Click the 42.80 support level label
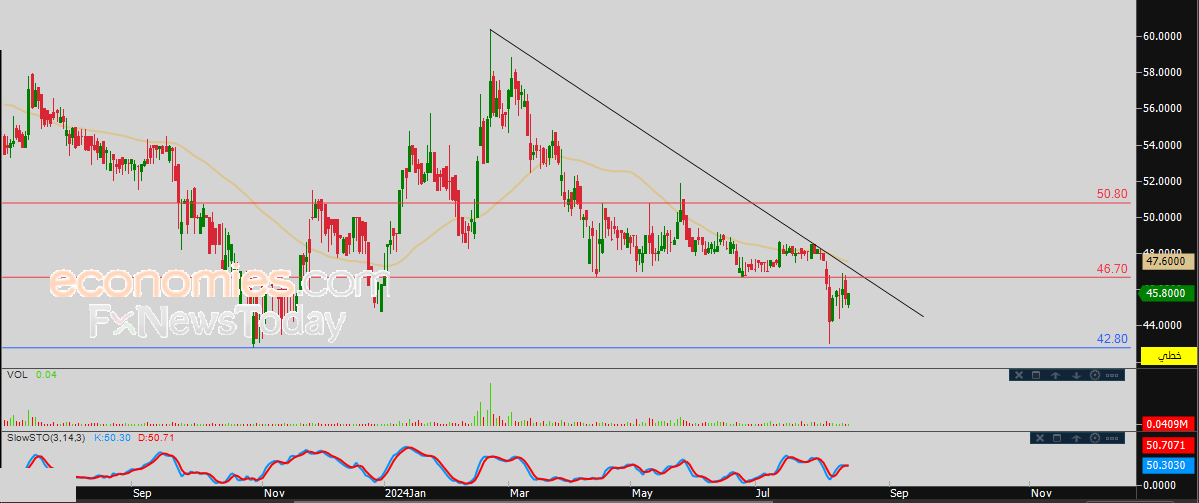Viewport: 1199px width, 503px height. click(x=1113, y=339)
